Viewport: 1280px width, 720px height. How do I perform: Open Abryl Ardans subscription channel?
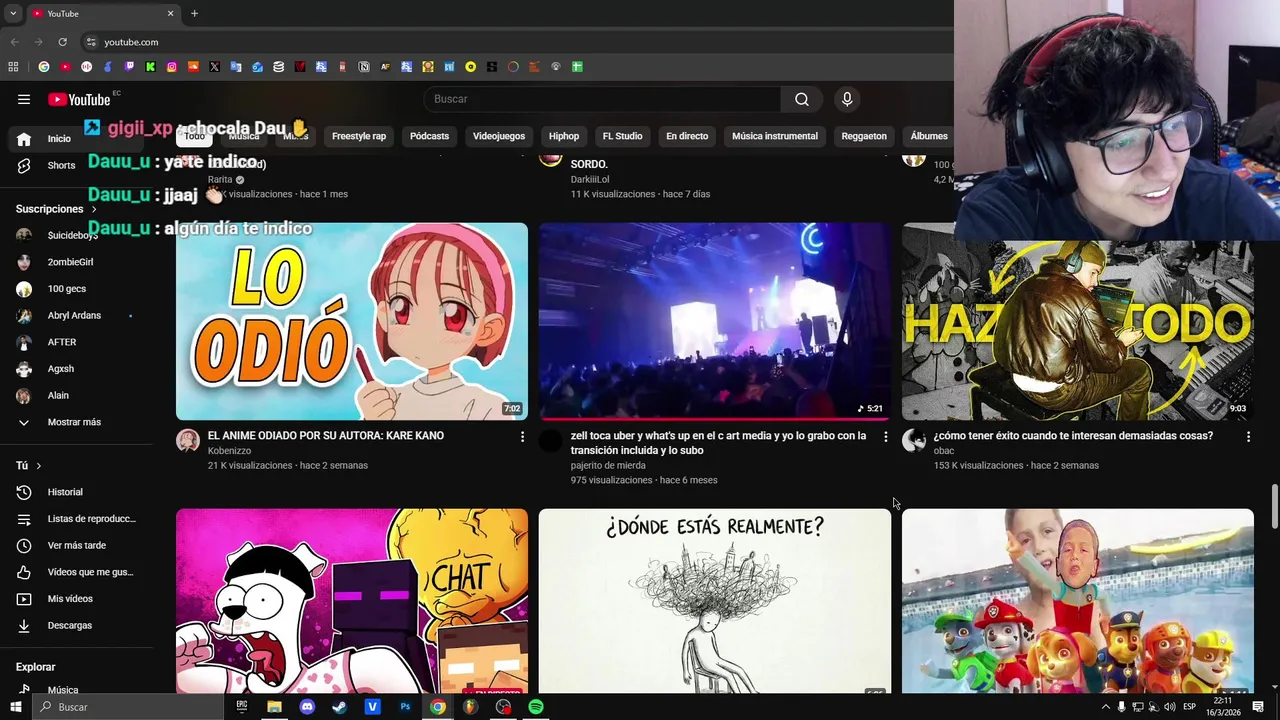74,315
